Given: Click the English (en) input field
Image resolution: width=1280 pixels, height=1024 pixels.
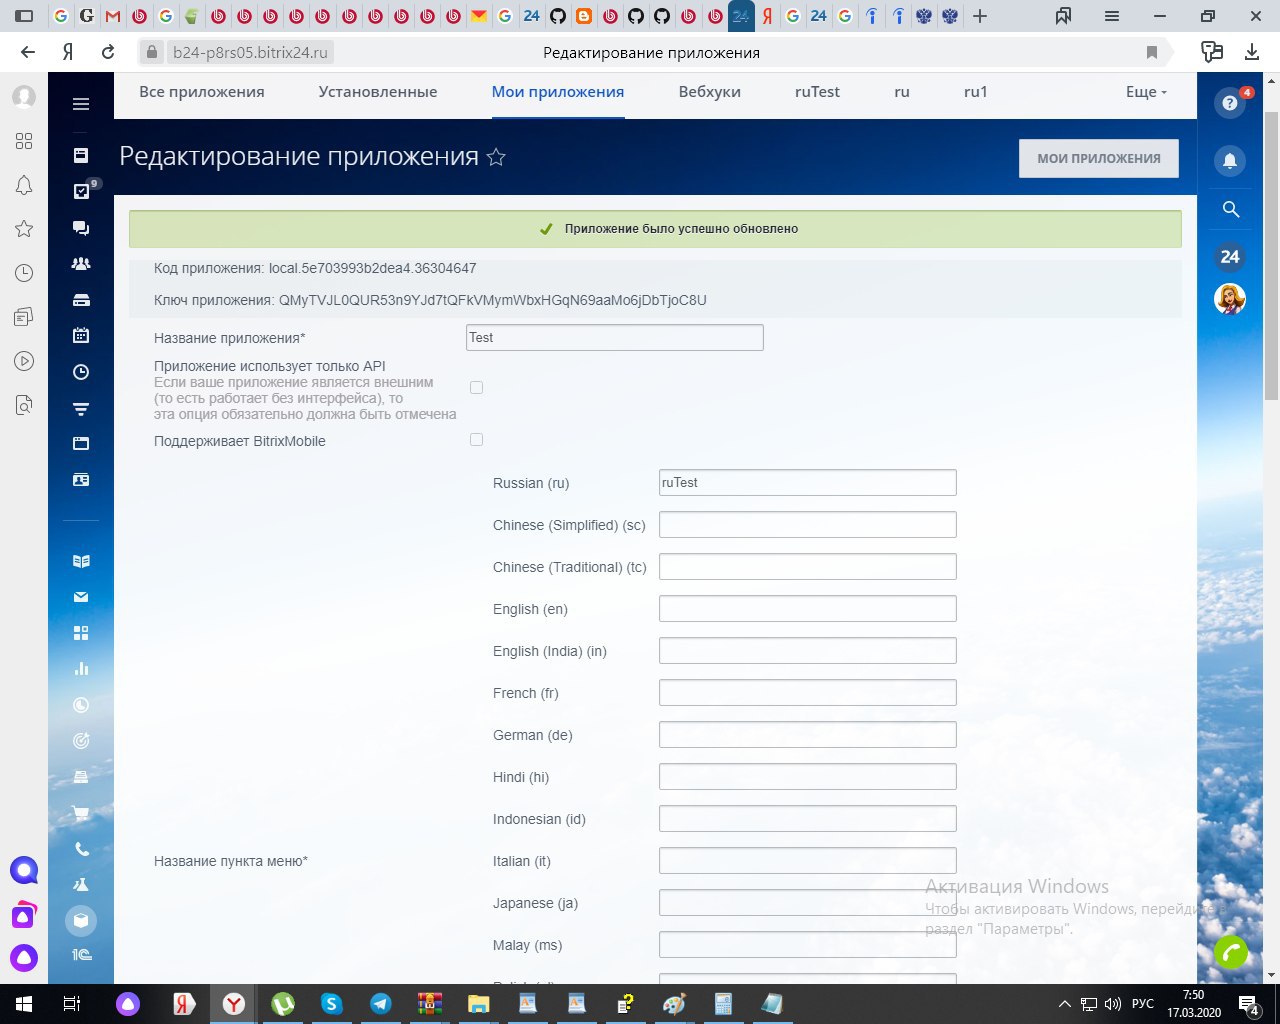Looking at the screenshot, I should 808,609.
